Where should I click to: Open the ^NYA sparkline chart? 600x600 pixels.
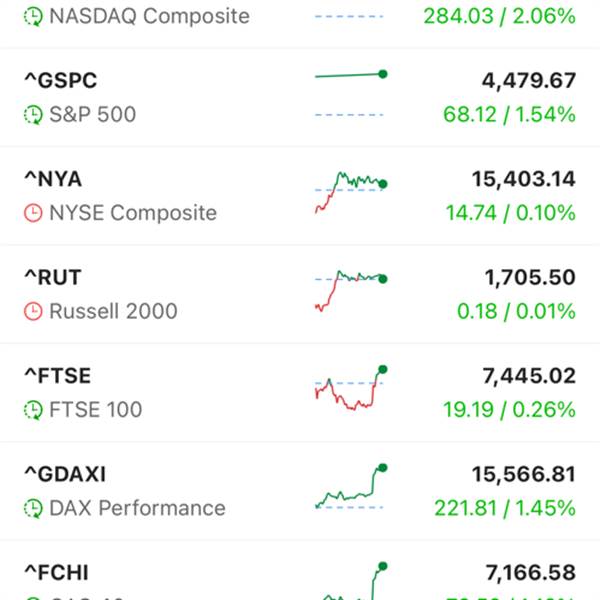click(x=350, y=191)
